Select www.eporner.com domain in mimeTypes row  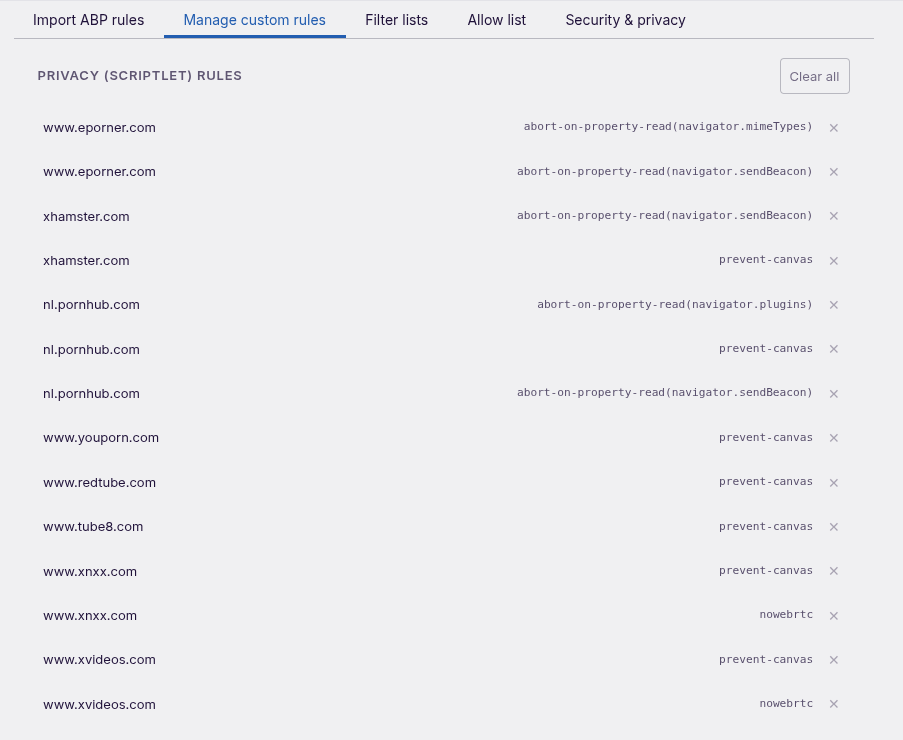(99, 128)
